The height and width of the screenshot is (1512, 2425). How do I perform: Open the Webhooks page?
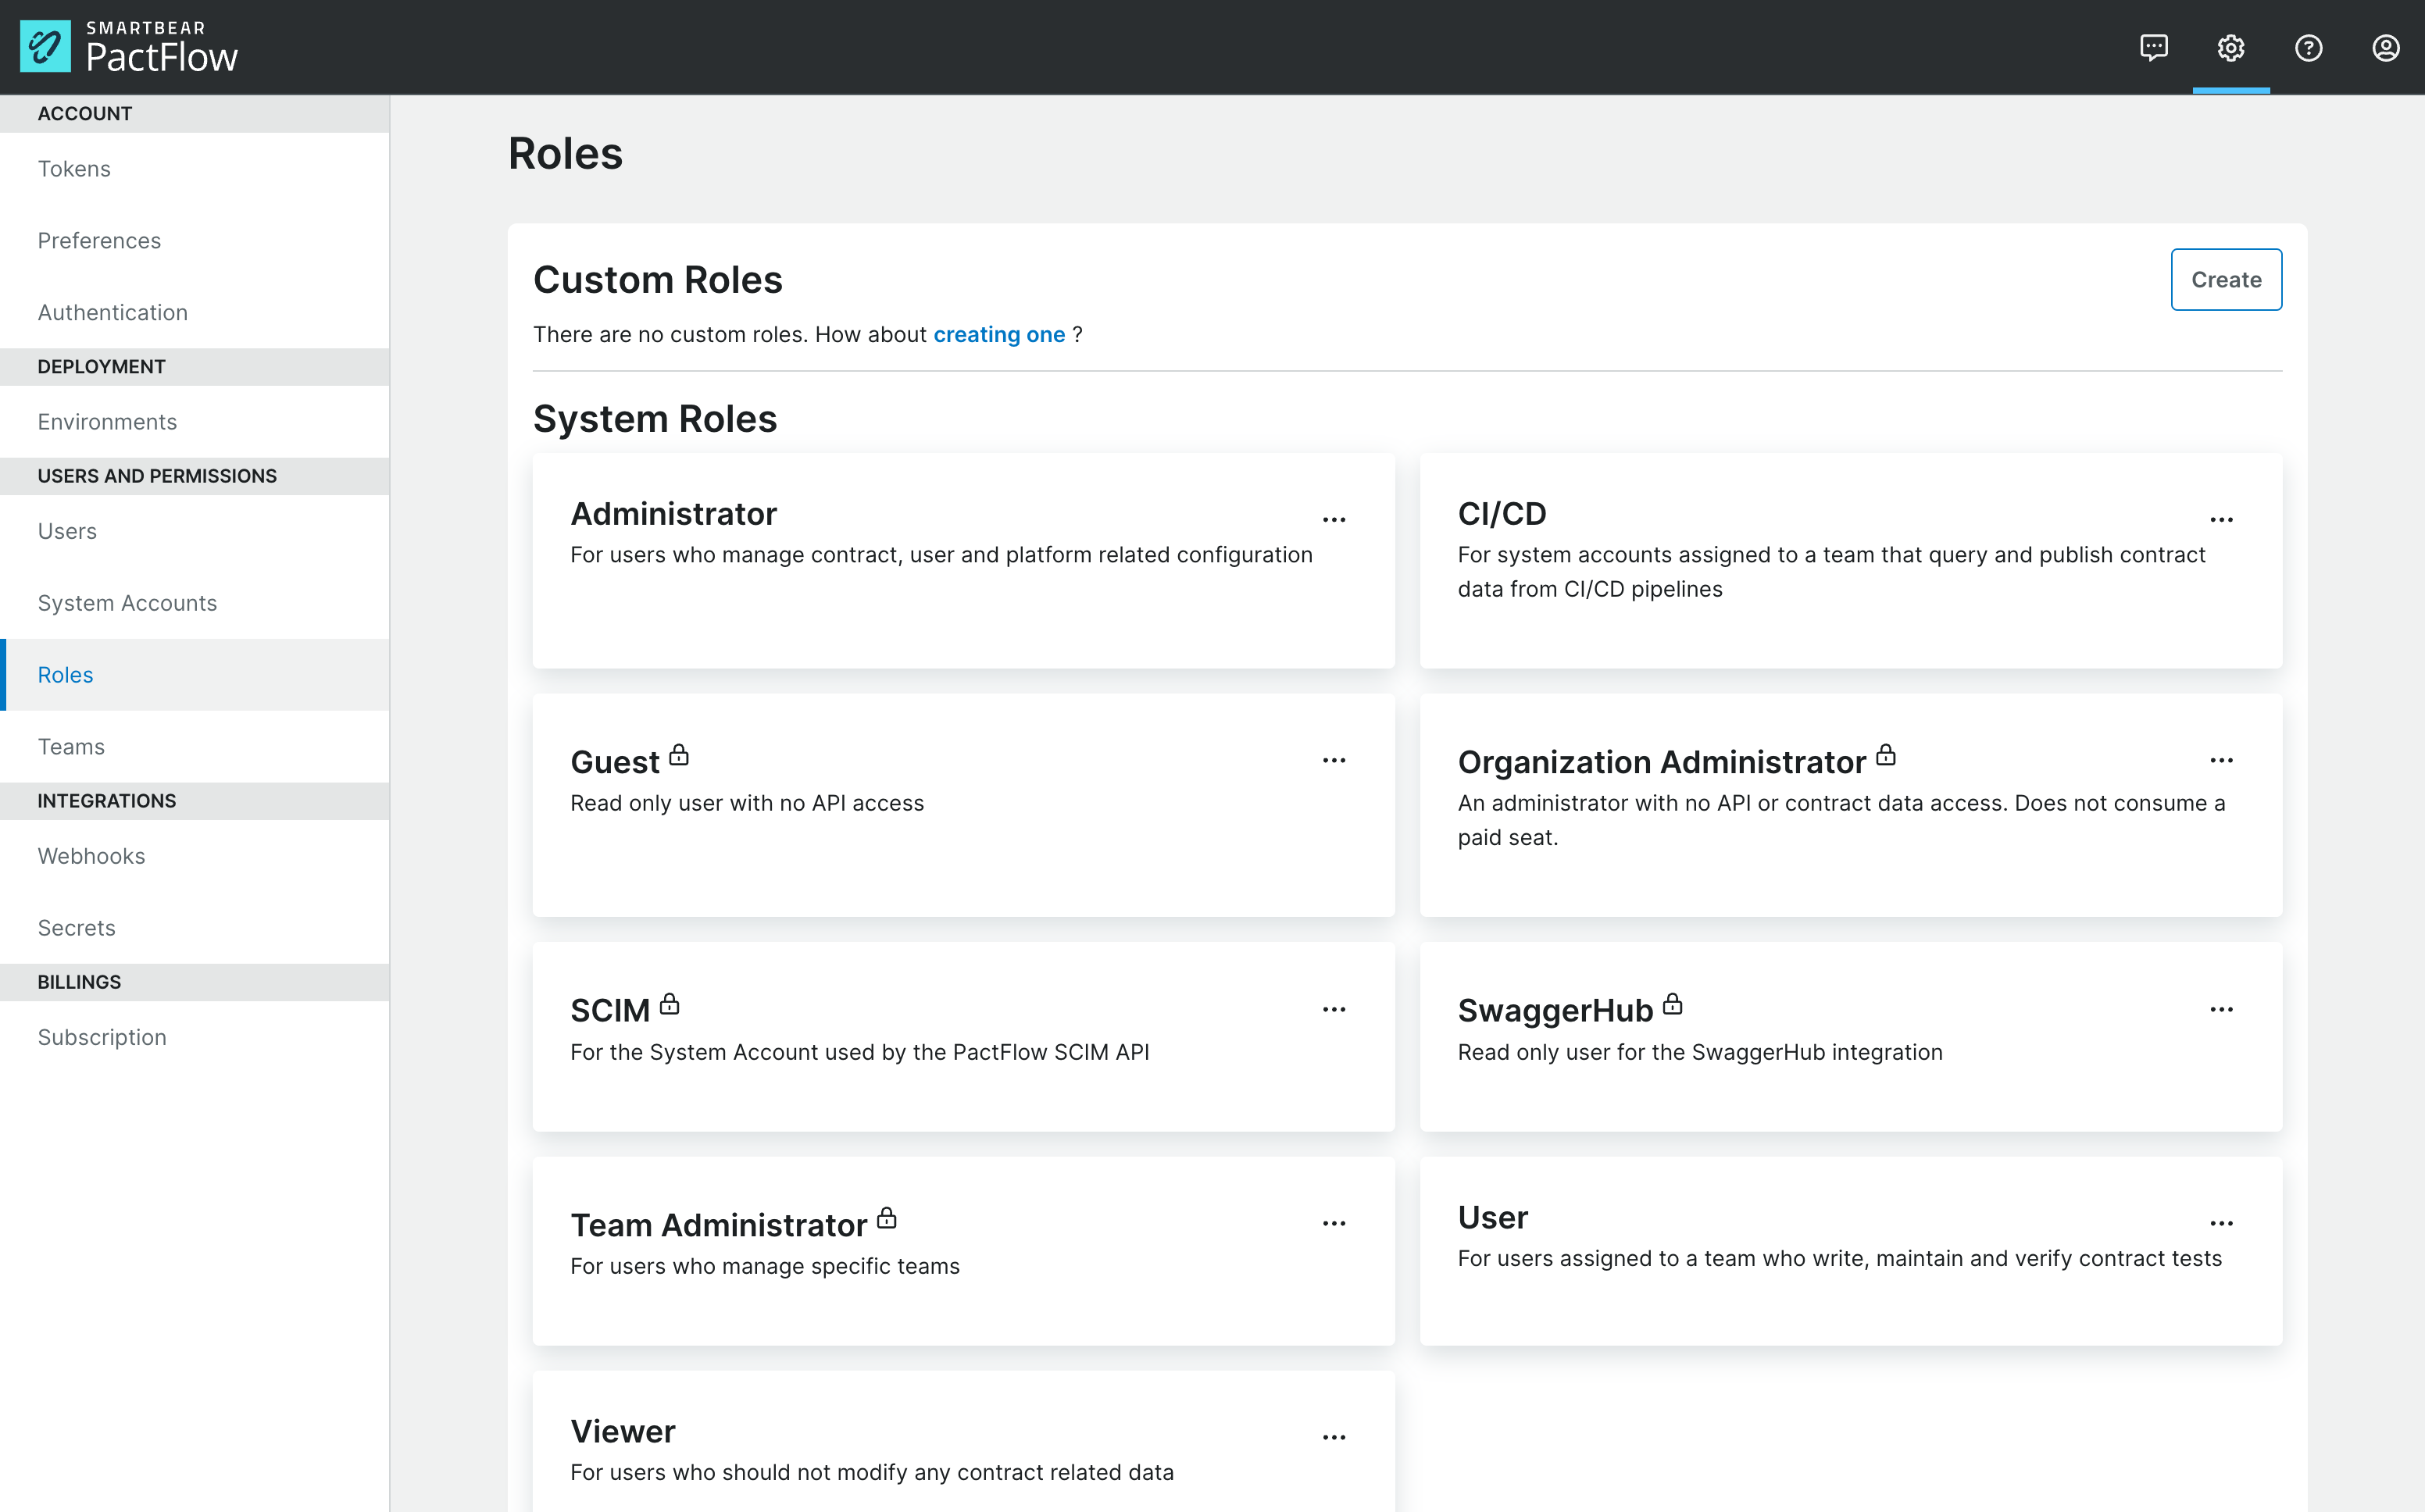pos(91,855)
